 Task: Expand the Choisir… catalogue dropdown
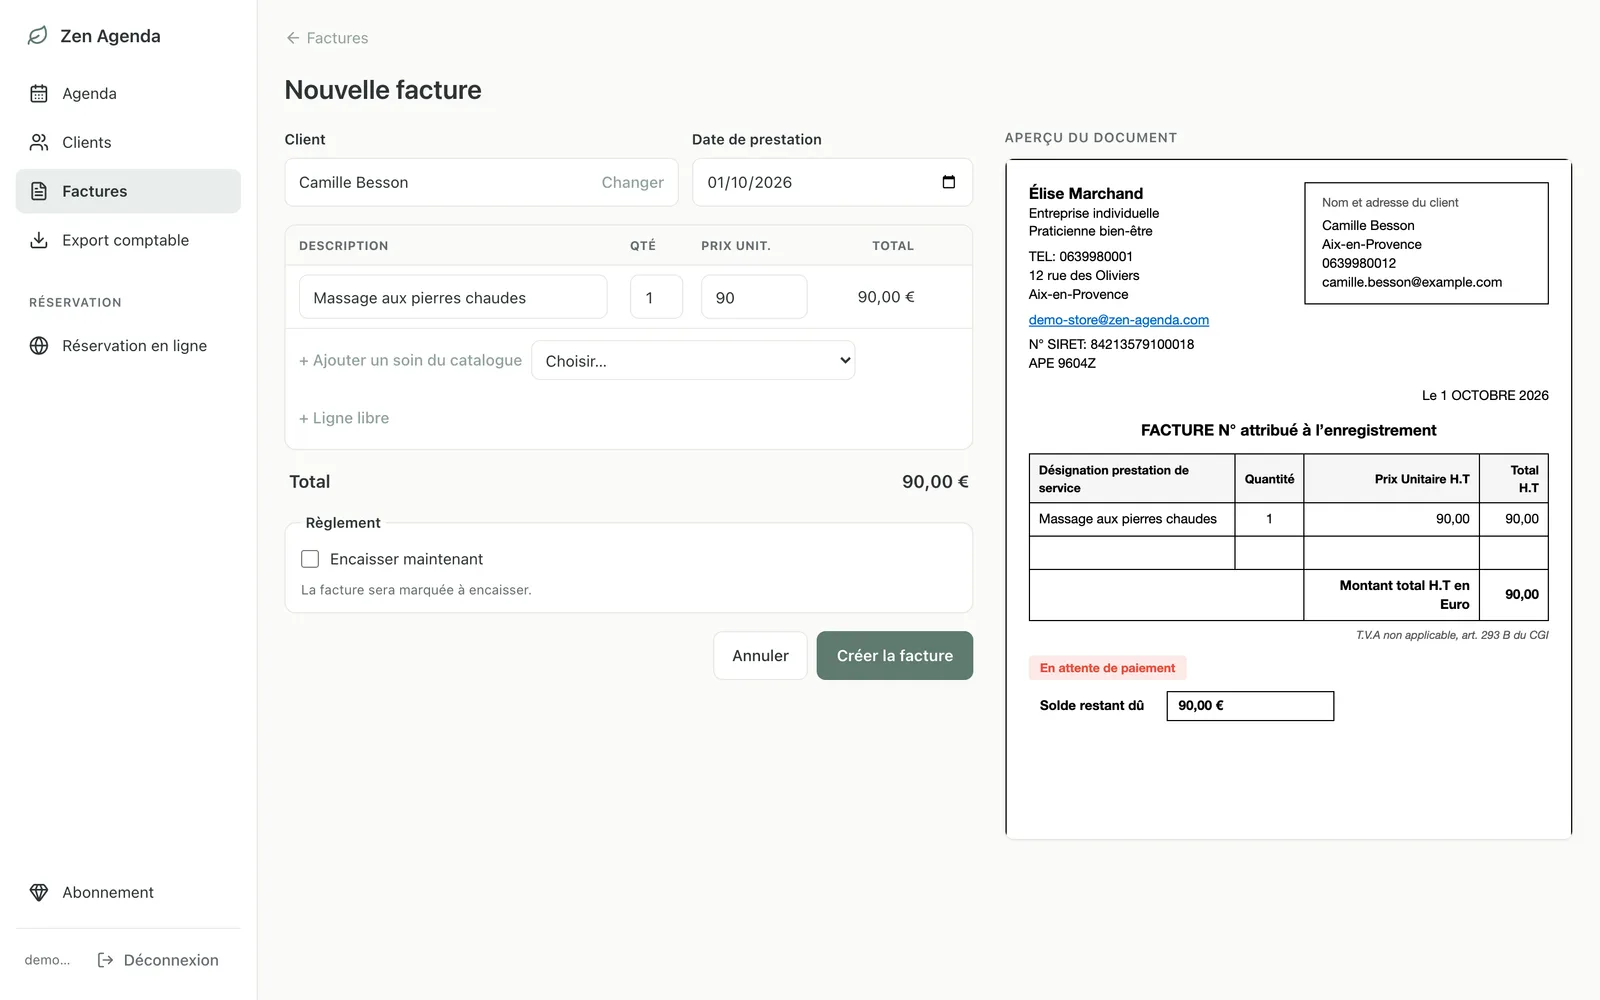point(693,361)
